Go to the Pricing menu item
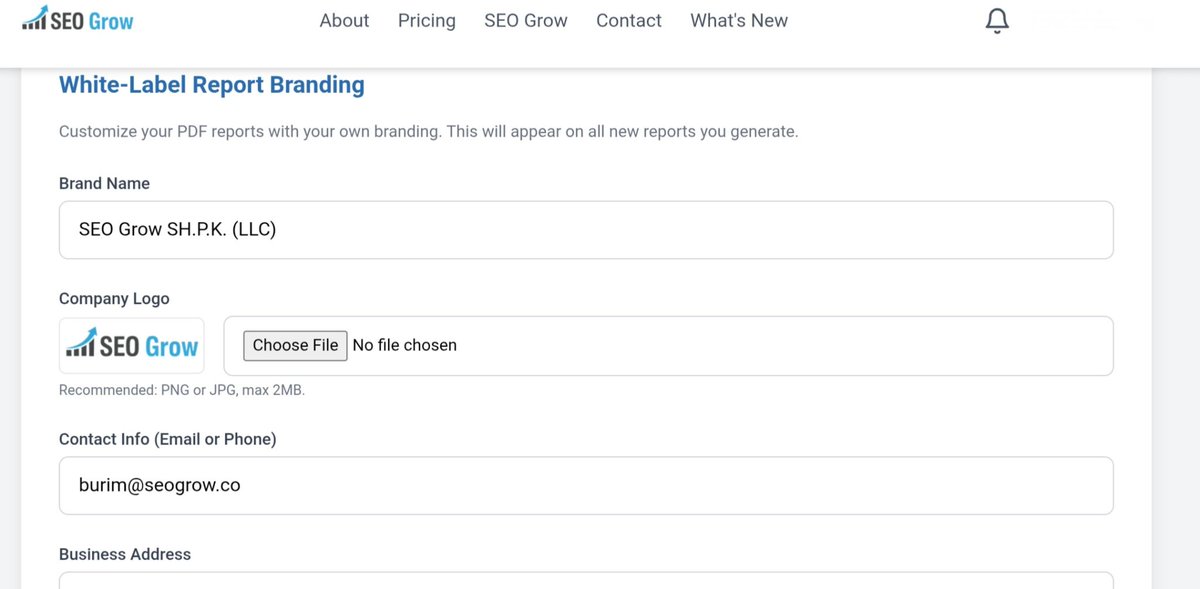1200x589 pixels. coord(427,20)
